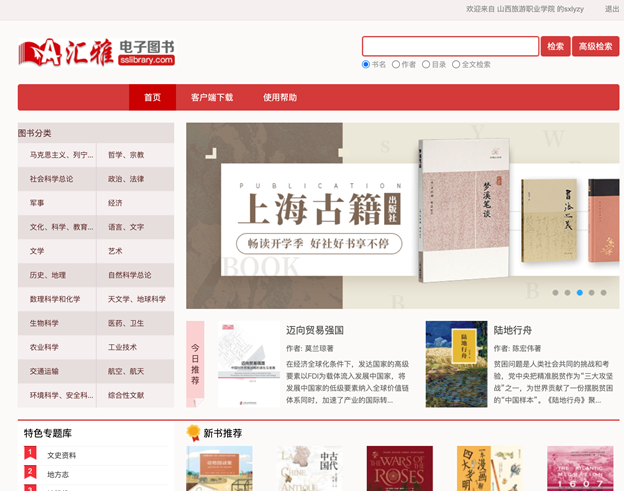
Task: Click the 汇雅电子图书 sslibrary logo
Action: click(97, 52)
